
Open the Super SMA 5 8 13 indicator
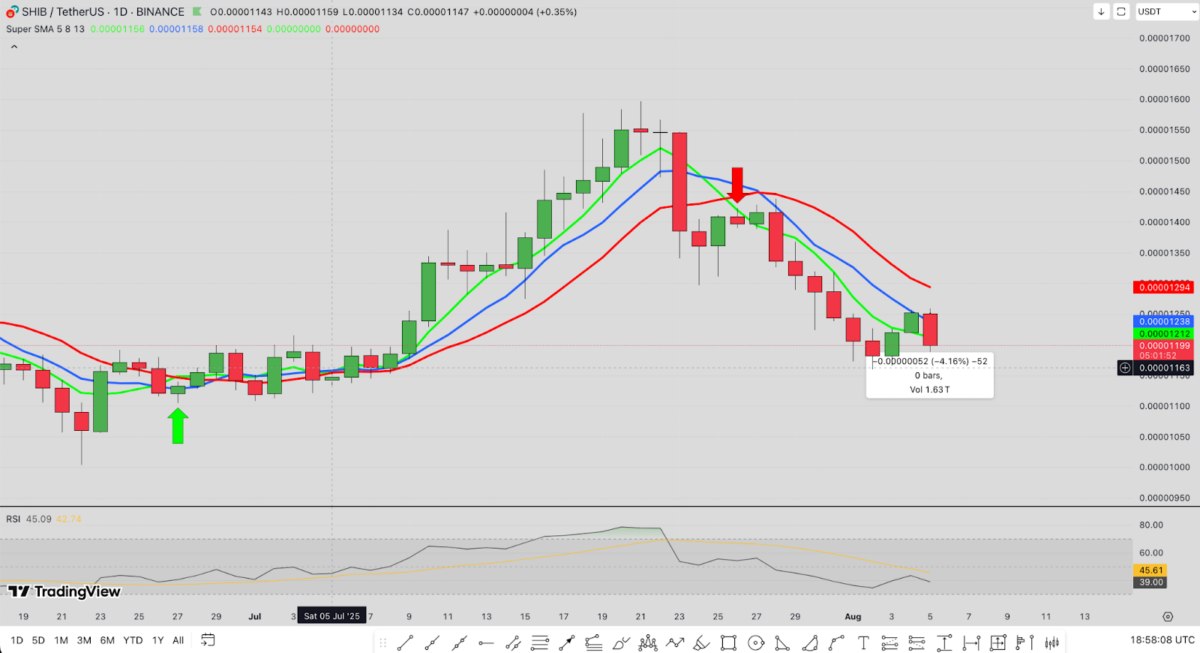coord(46,29)
